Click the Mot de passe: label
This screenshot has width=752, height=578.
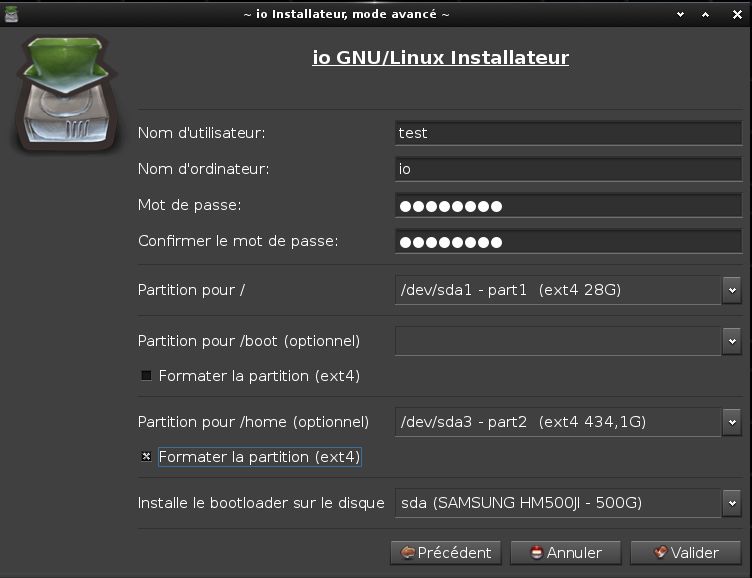coord(189,205)
